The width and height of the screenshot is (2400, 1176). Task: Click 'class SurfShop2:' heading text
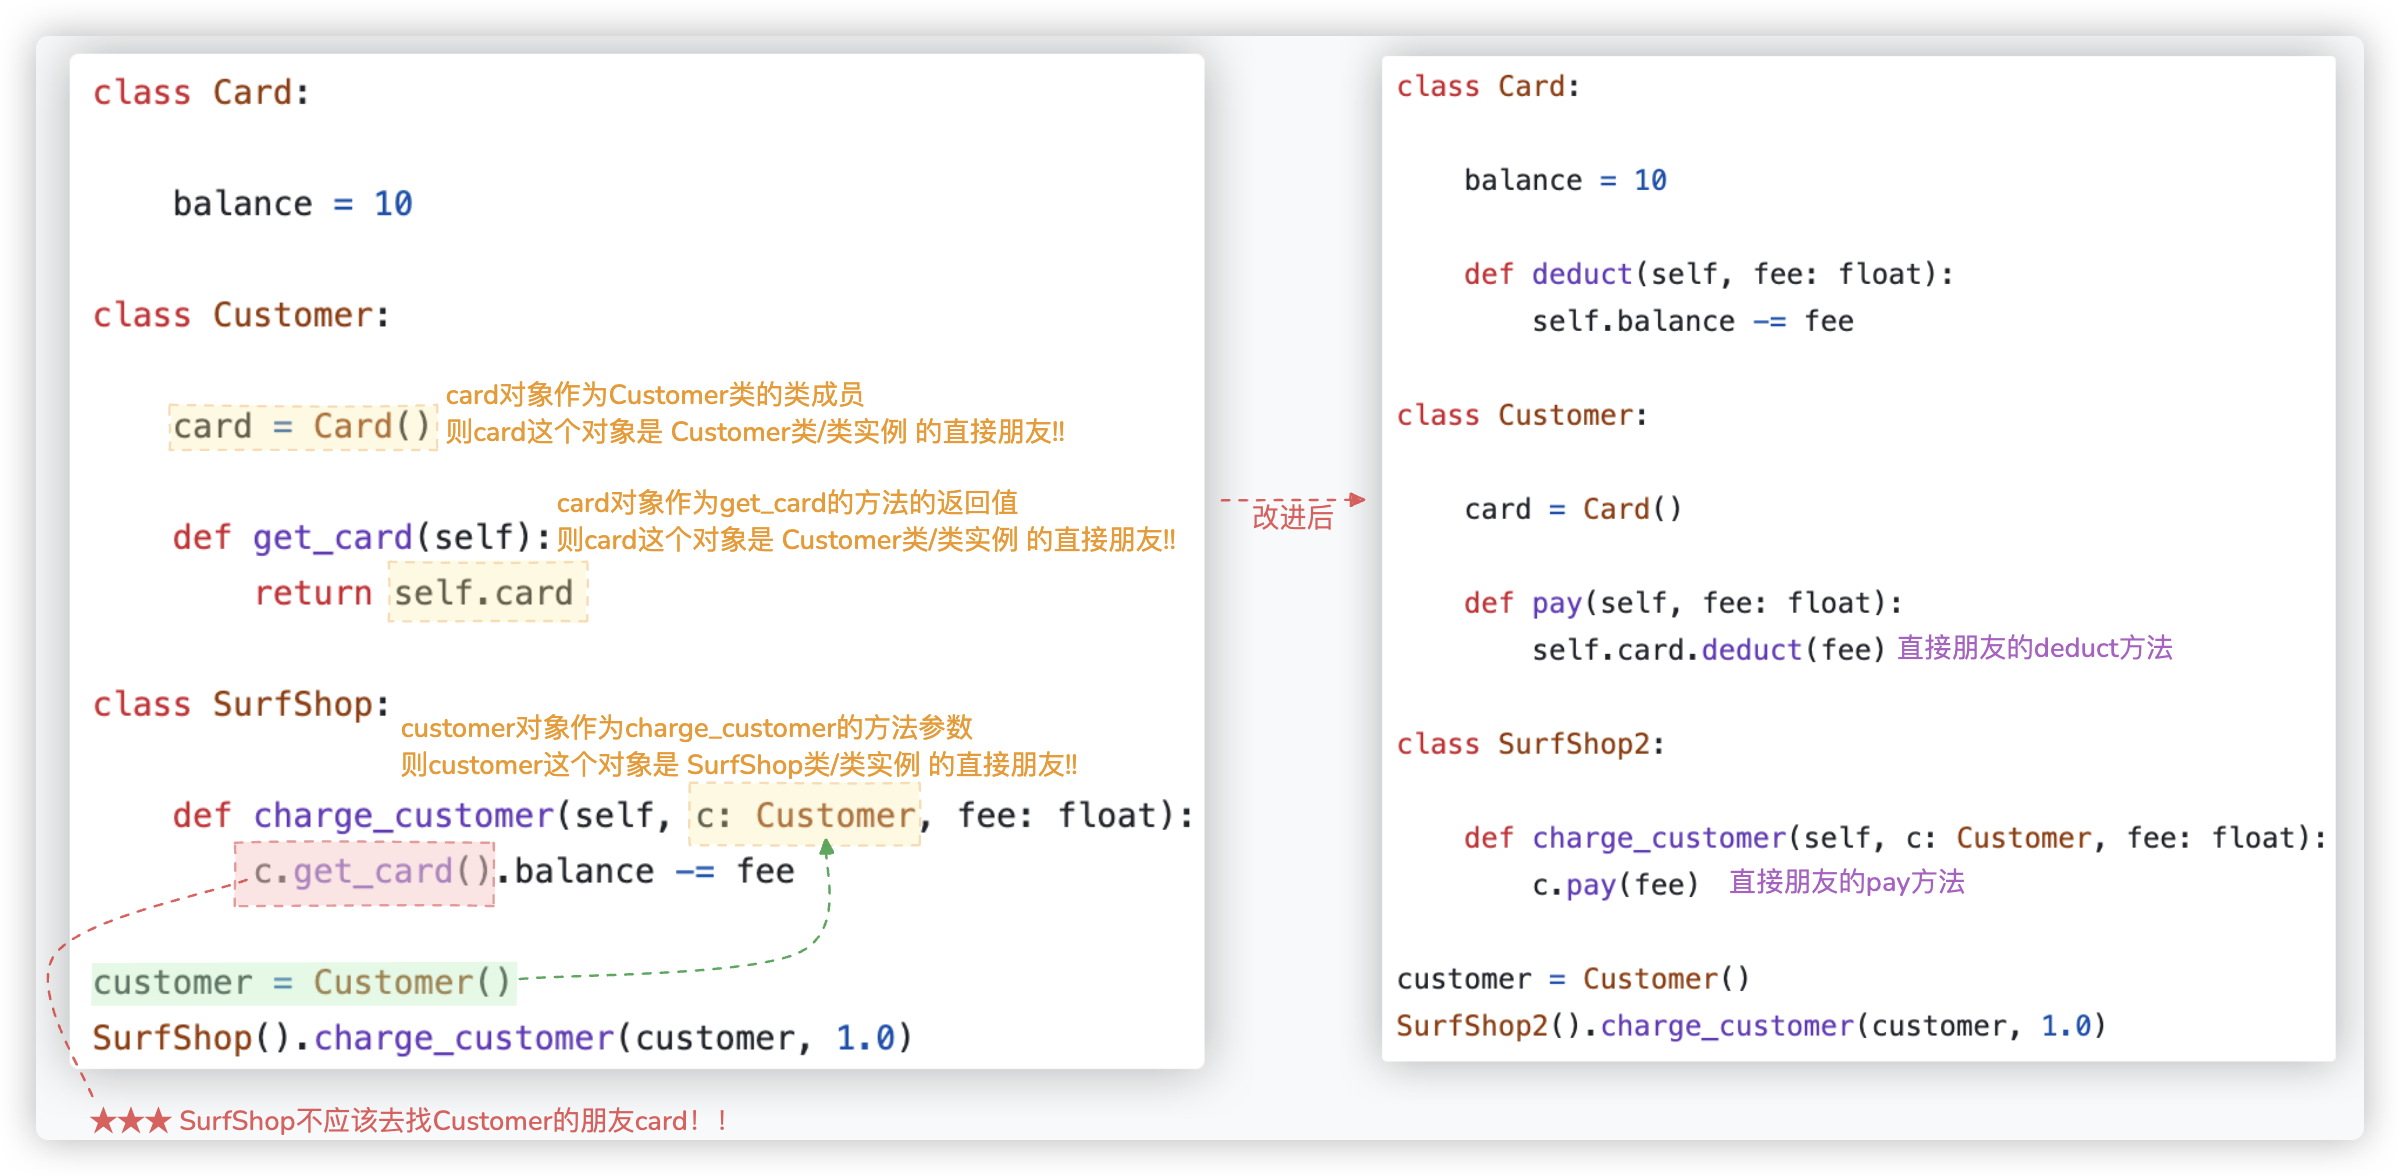coord(1530,744)
